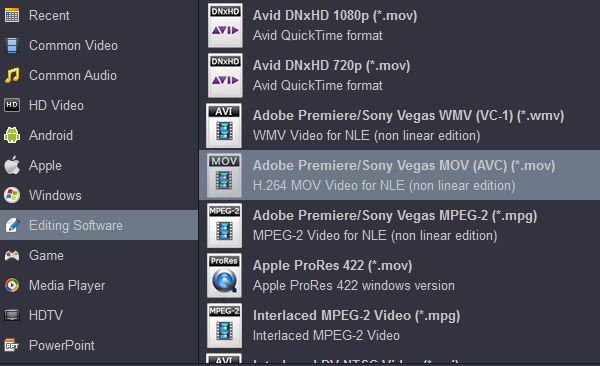Click the Game controller icon
This screenshot has width=600, height=366.
click(x=12, y=255)
